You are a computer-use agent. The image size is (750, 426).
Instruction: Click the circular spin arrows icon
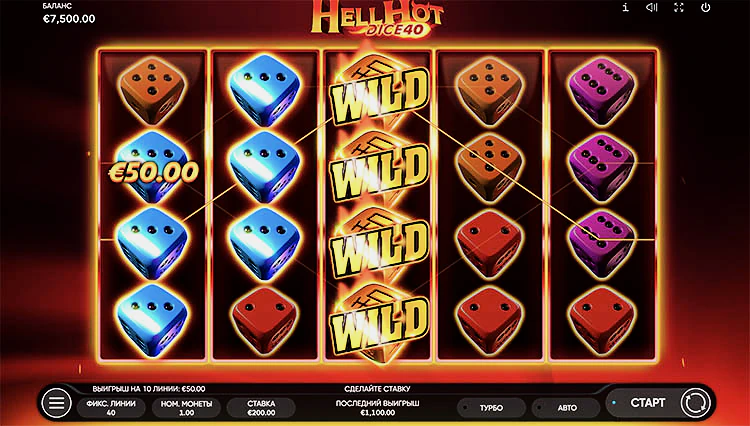pos(695,403)
